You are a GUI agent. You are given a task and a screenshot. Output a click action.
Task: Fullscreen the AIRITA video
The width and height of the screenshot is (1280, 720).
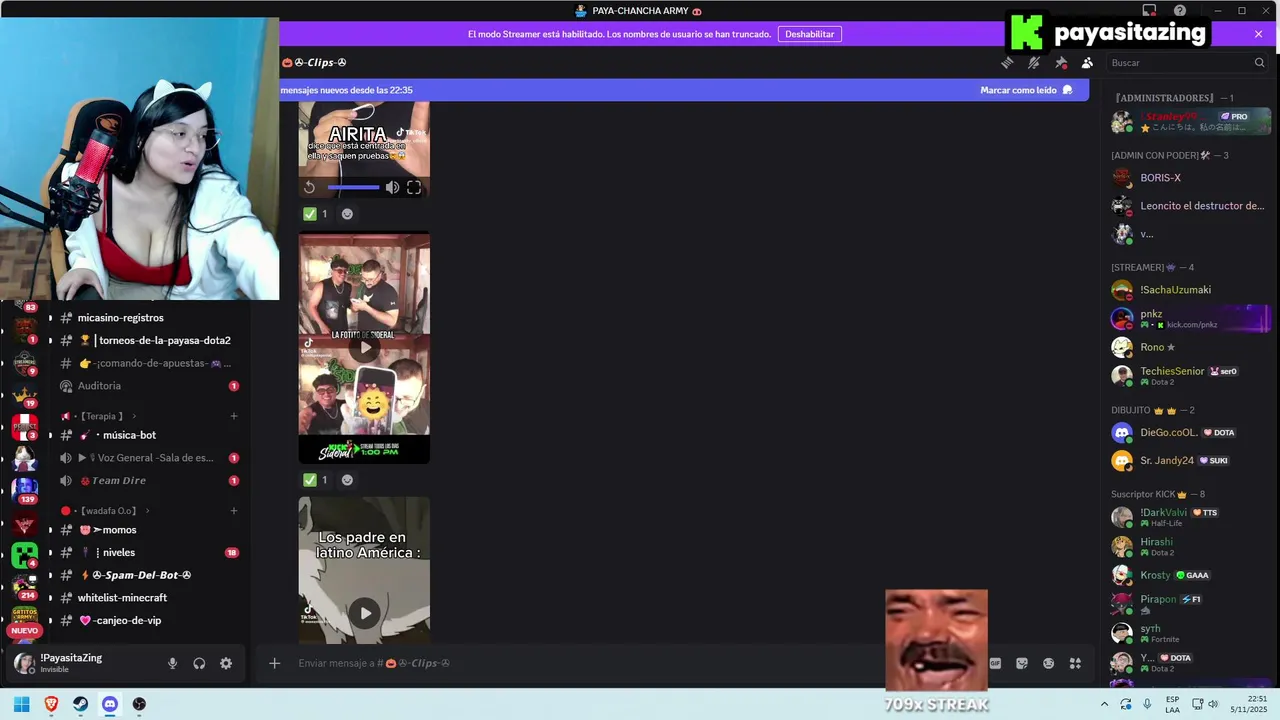[x=414, y=187]
